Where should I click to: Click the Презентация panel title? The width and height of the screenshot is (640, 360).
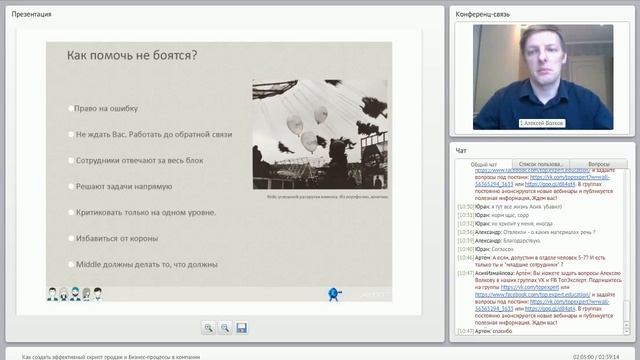[31, 14]
